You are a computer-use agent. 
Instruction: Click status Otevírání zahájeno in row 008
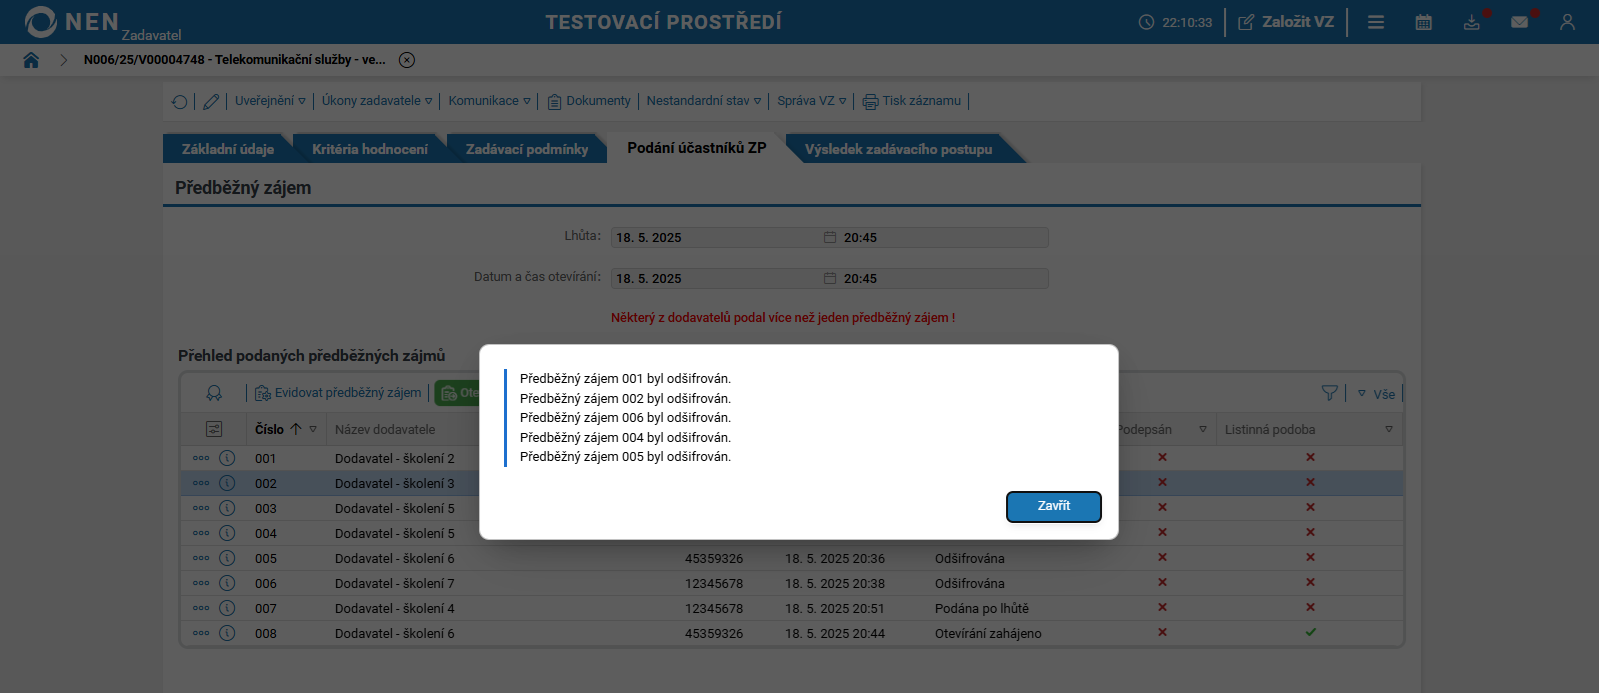click(988, 634)
